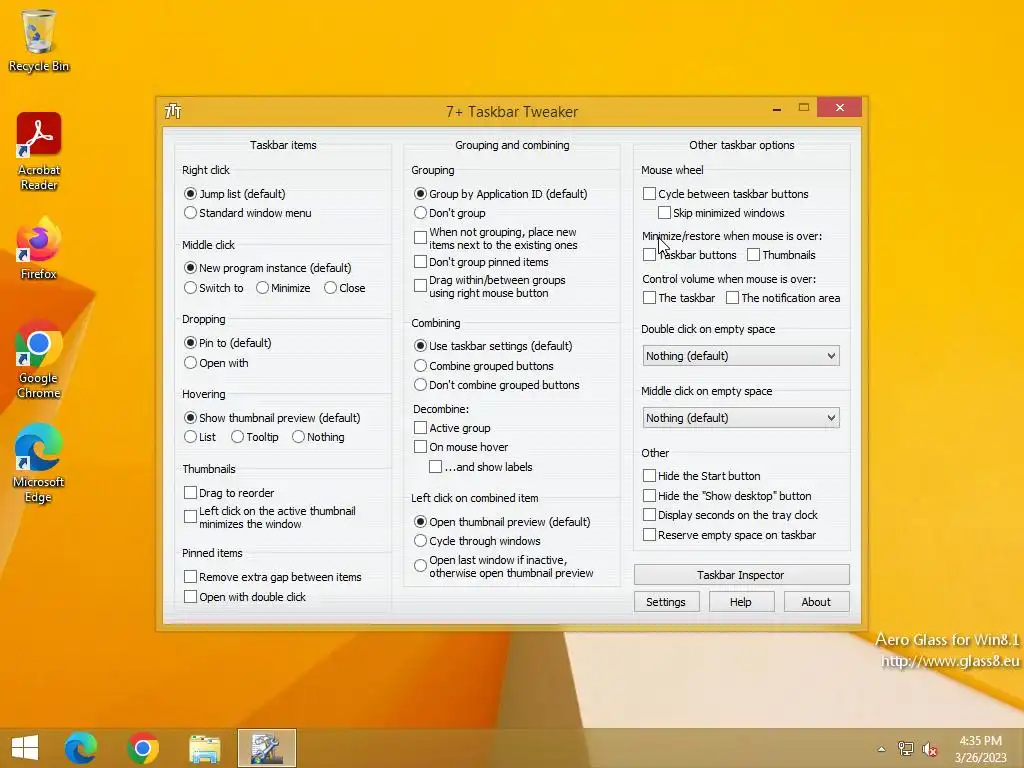Image resolution: width=1024 pixels, height=768 pixels.
Task: Open the tray clock showing 4:35 PM
Action: click(980, 749)
